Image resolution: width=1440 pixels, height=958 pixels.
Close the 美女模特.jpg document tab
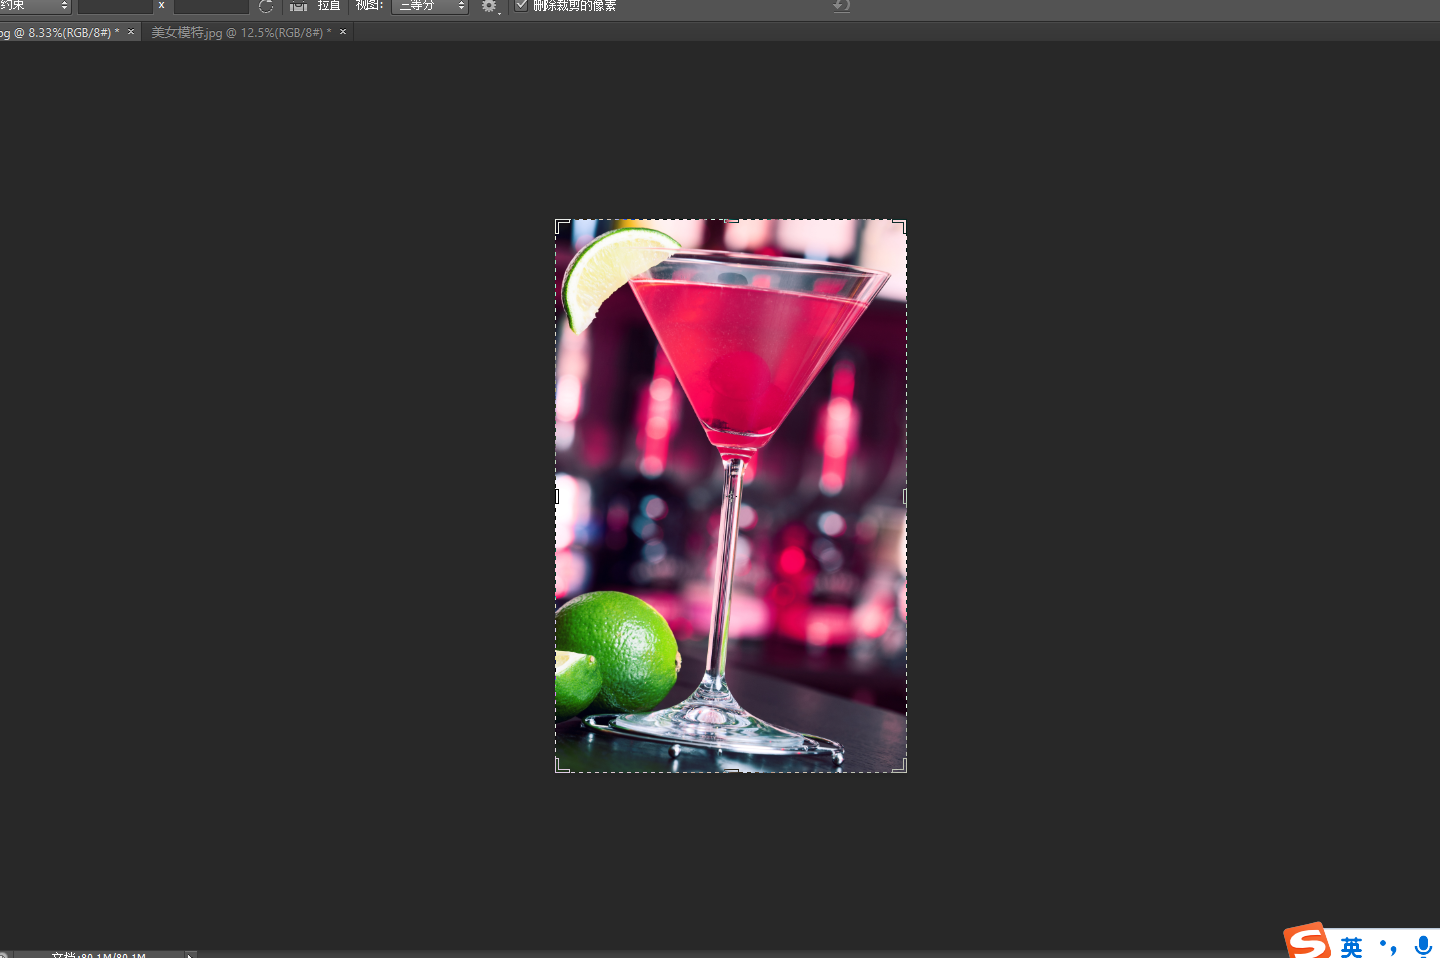click(x=343, y=32)
